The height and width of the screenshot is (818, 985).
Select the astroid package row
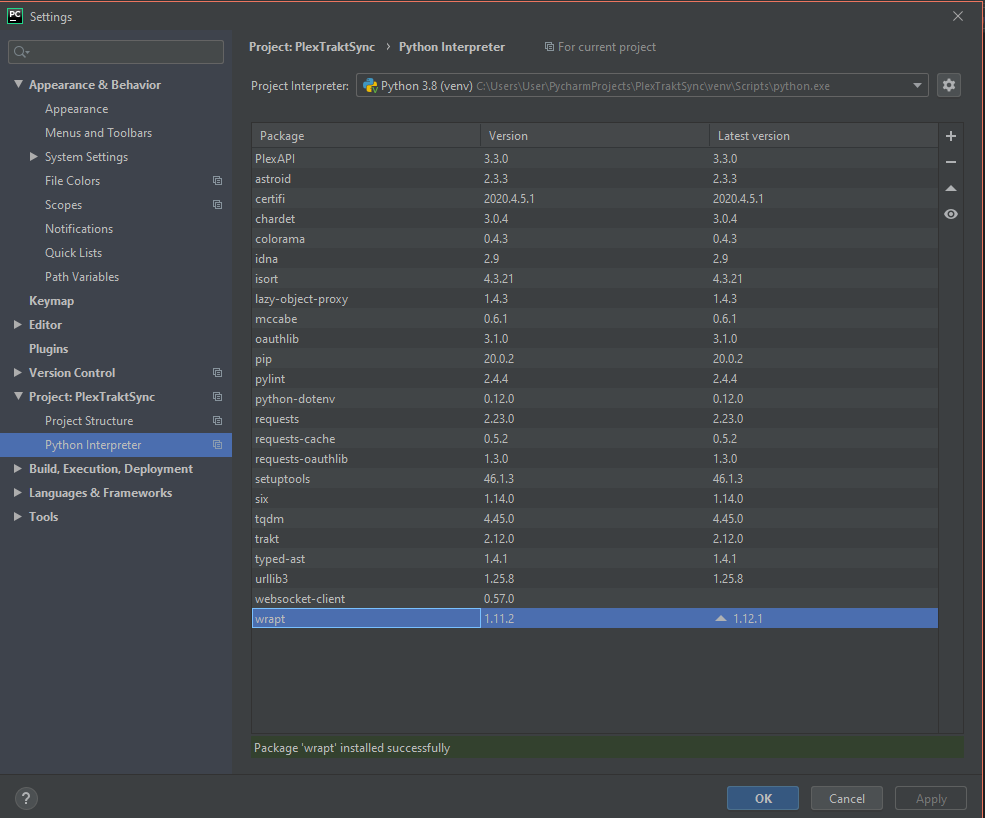point(595,179)
